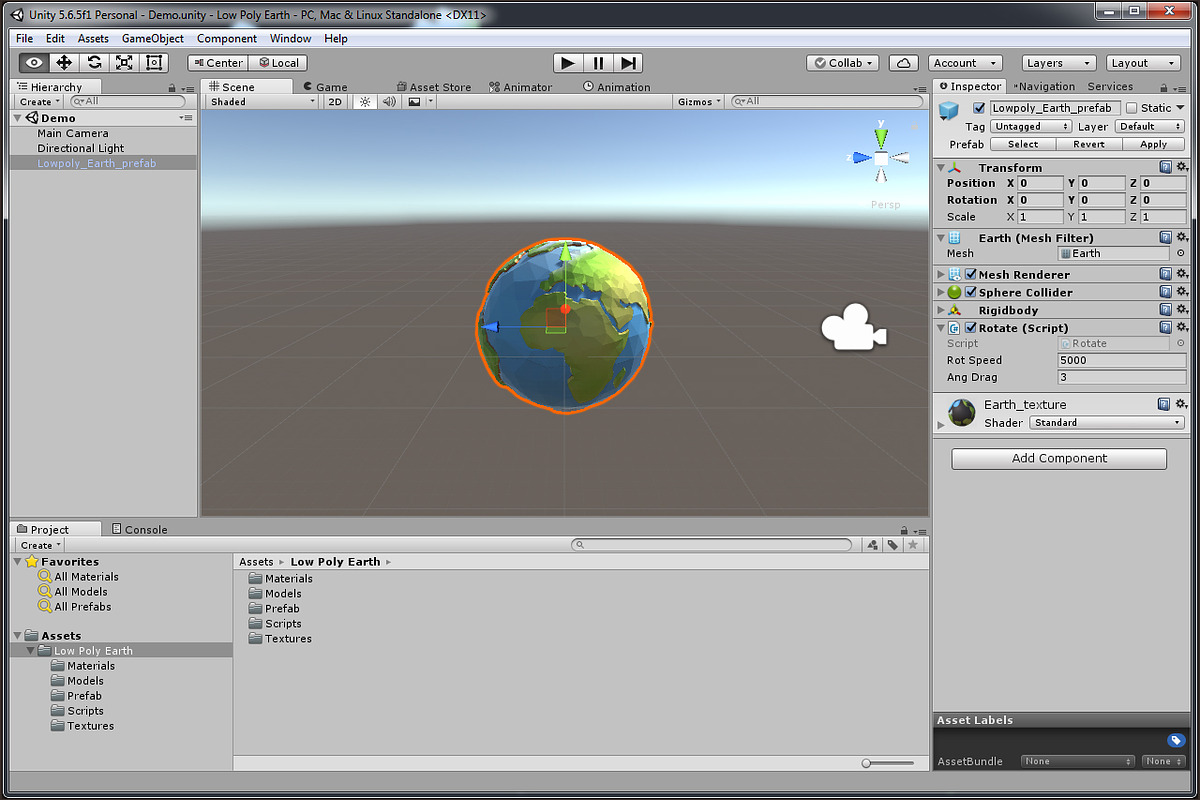The width and height of the screenshot is (1200, 800).
Task: Click the blue asset label tag icon
Action: (x=1176, y=740)
